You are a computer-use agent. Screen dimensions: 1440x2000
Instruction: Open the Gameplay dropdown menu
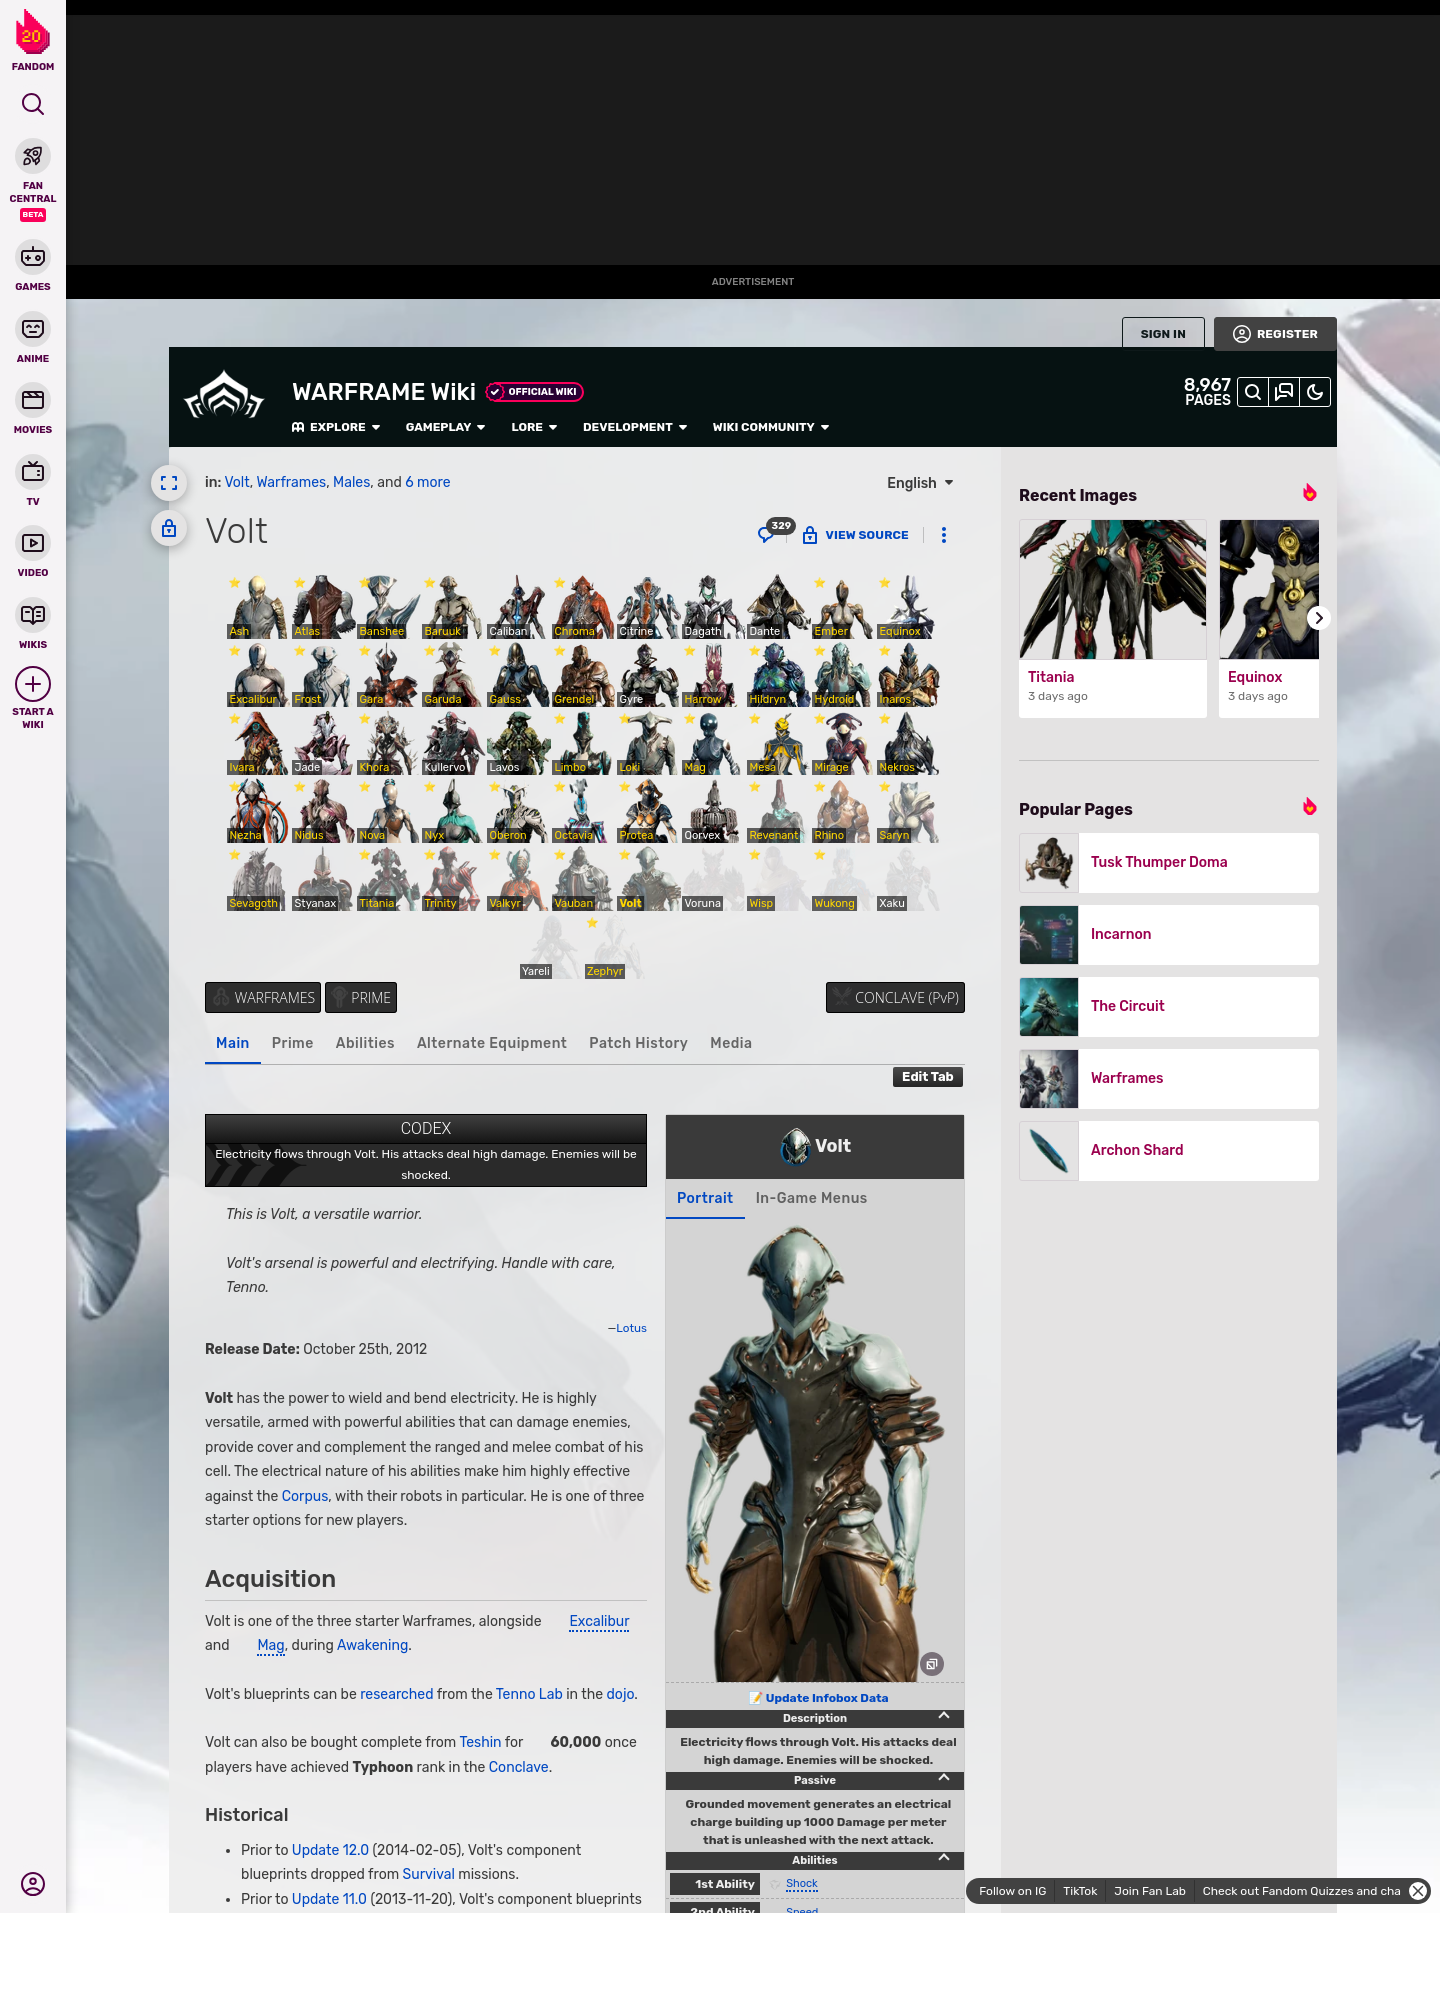[x=445, y=427]
